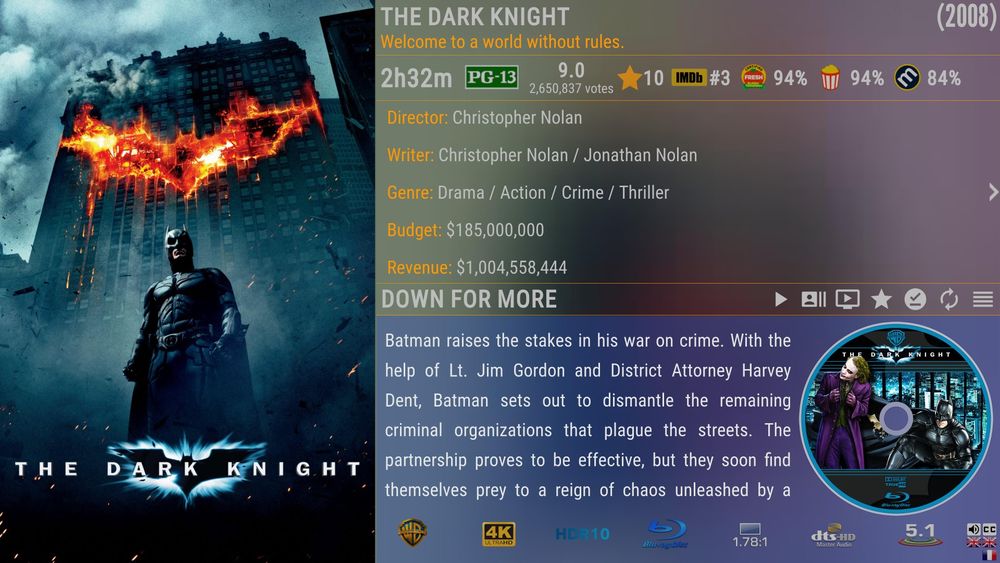Image resolution: width=1000 pixels, height=563 pixels.
Task: Open the list menu icon
Action: 983,299
